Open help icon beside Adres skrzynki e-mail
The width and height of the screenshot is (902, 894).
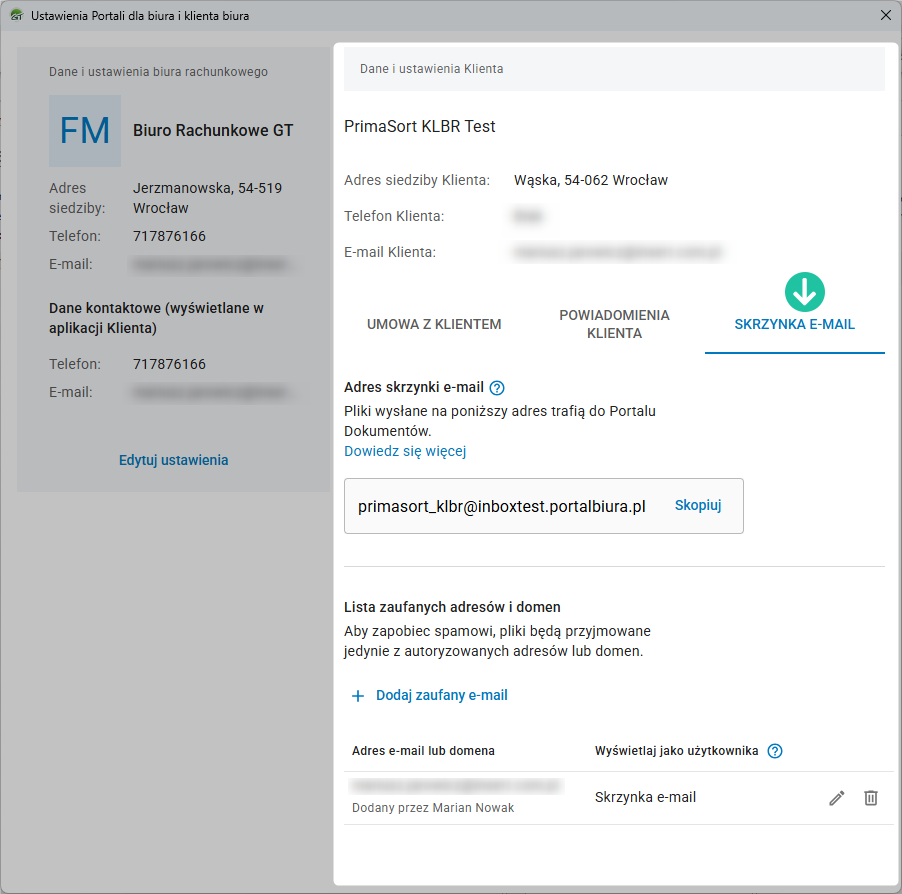[497, 388]
